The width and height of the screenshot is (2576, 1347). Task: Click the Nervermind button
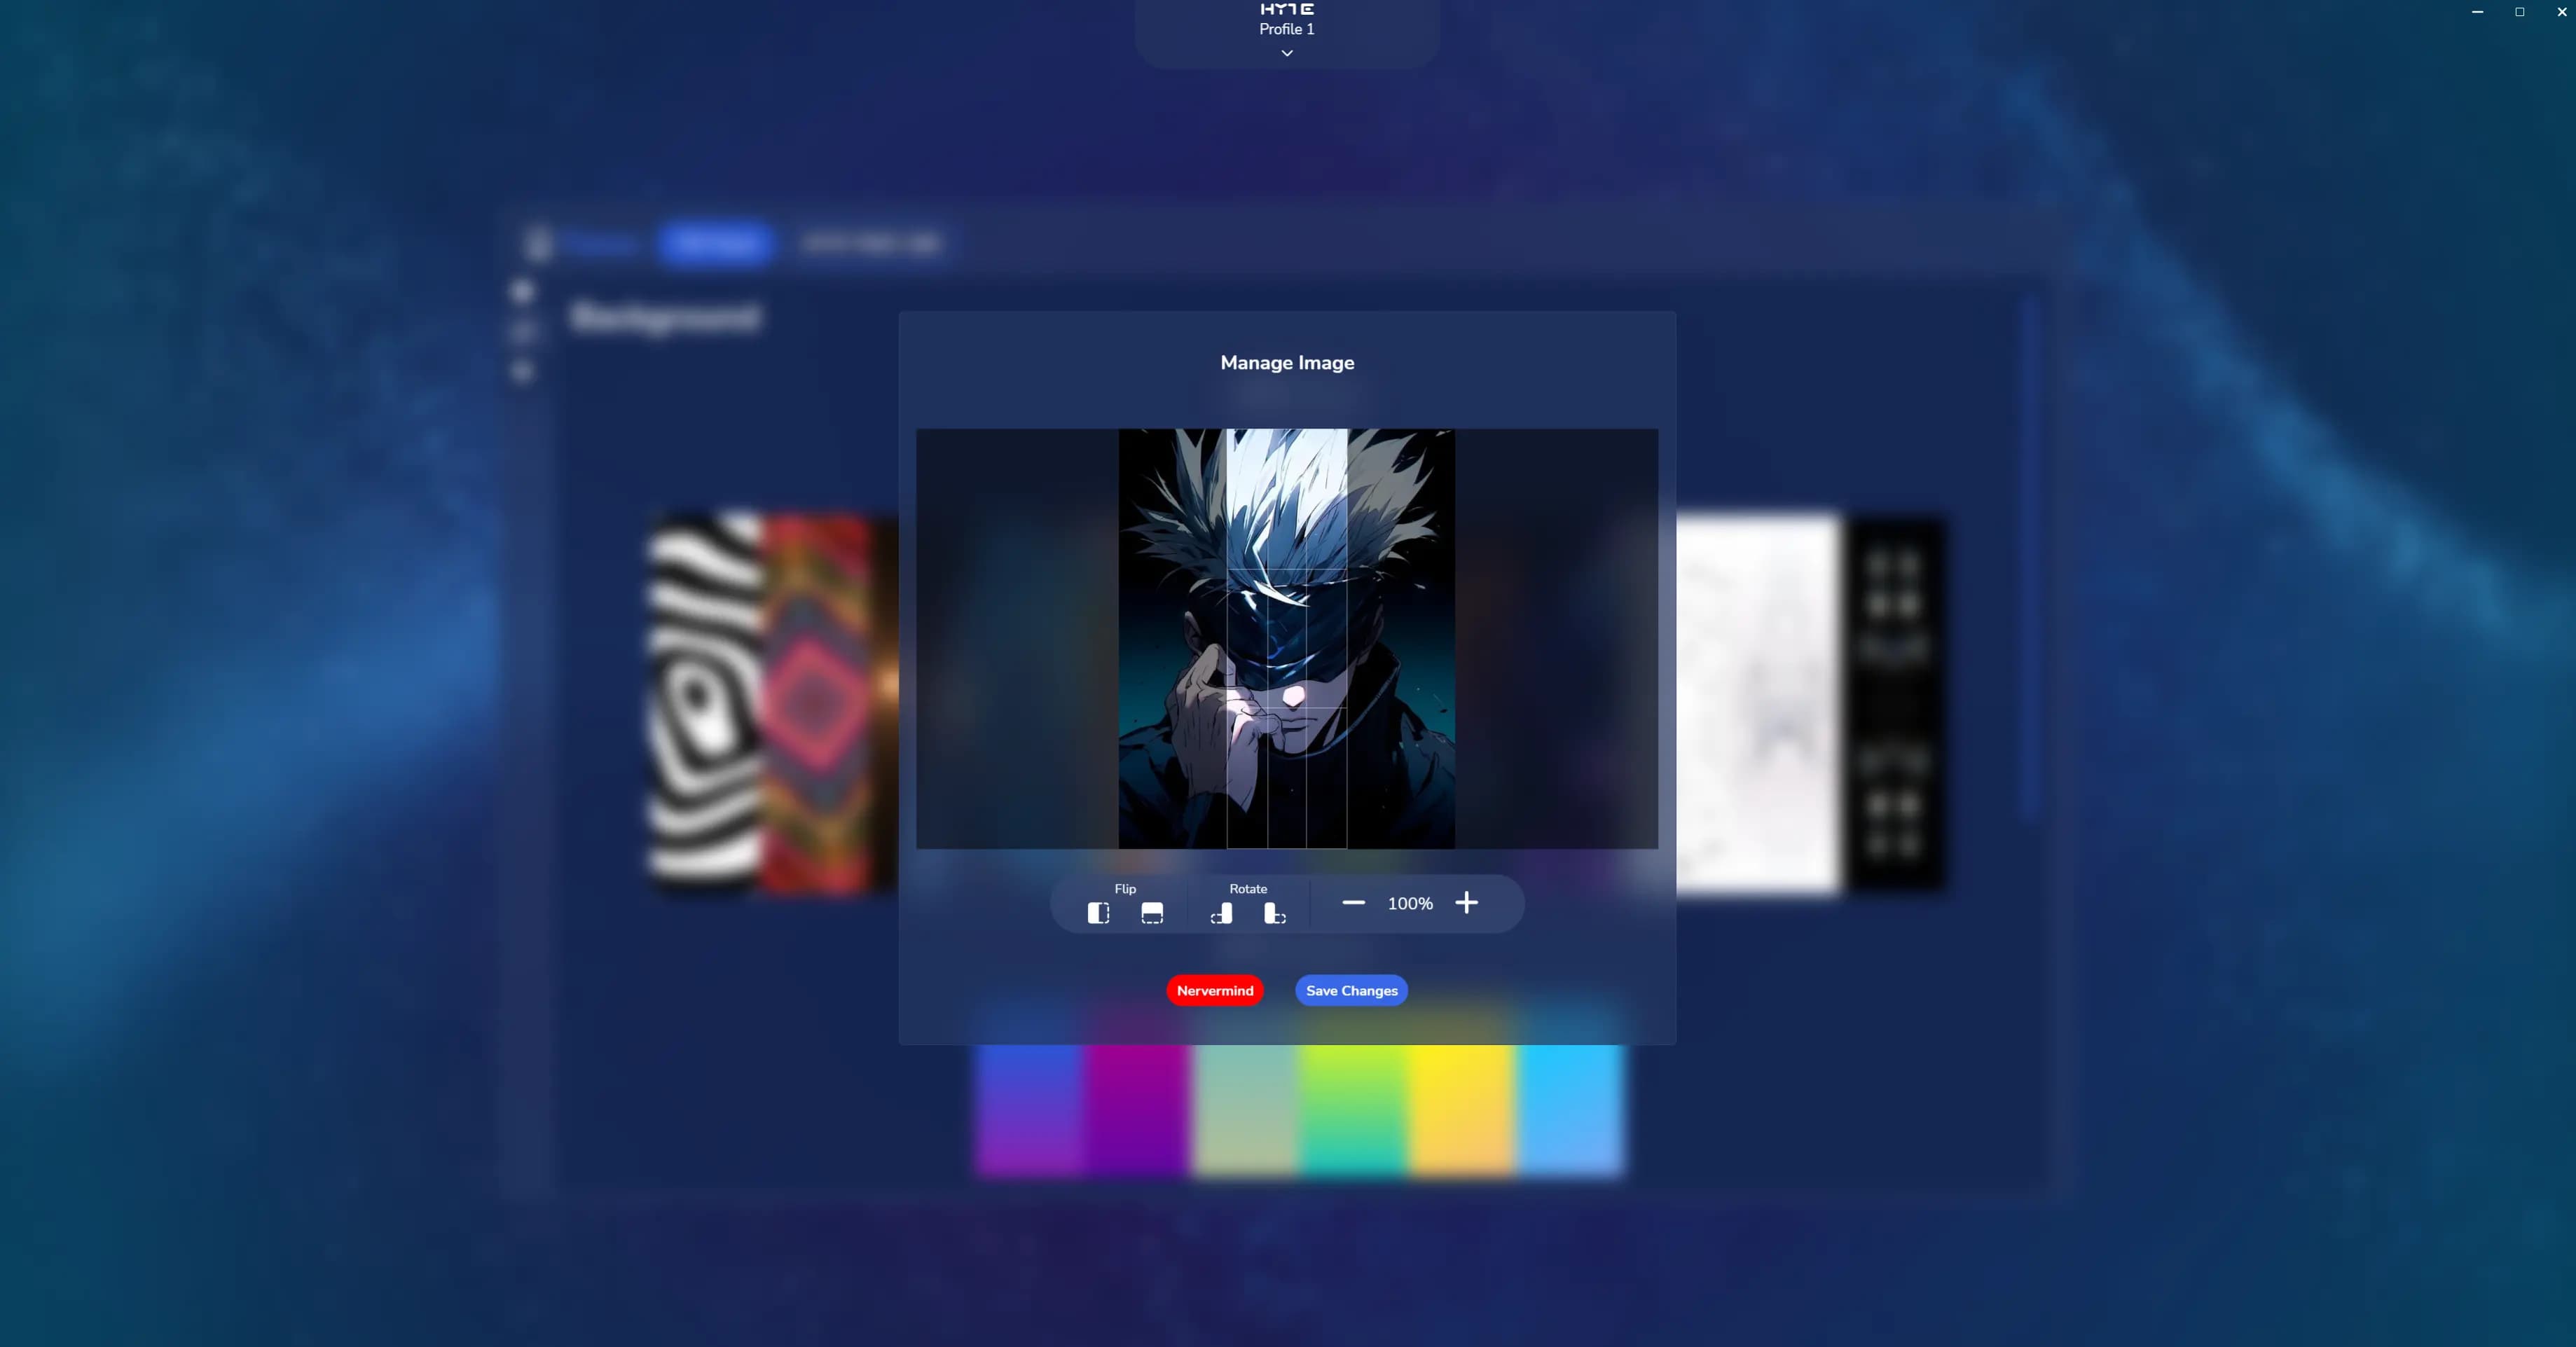[1215, 990]
